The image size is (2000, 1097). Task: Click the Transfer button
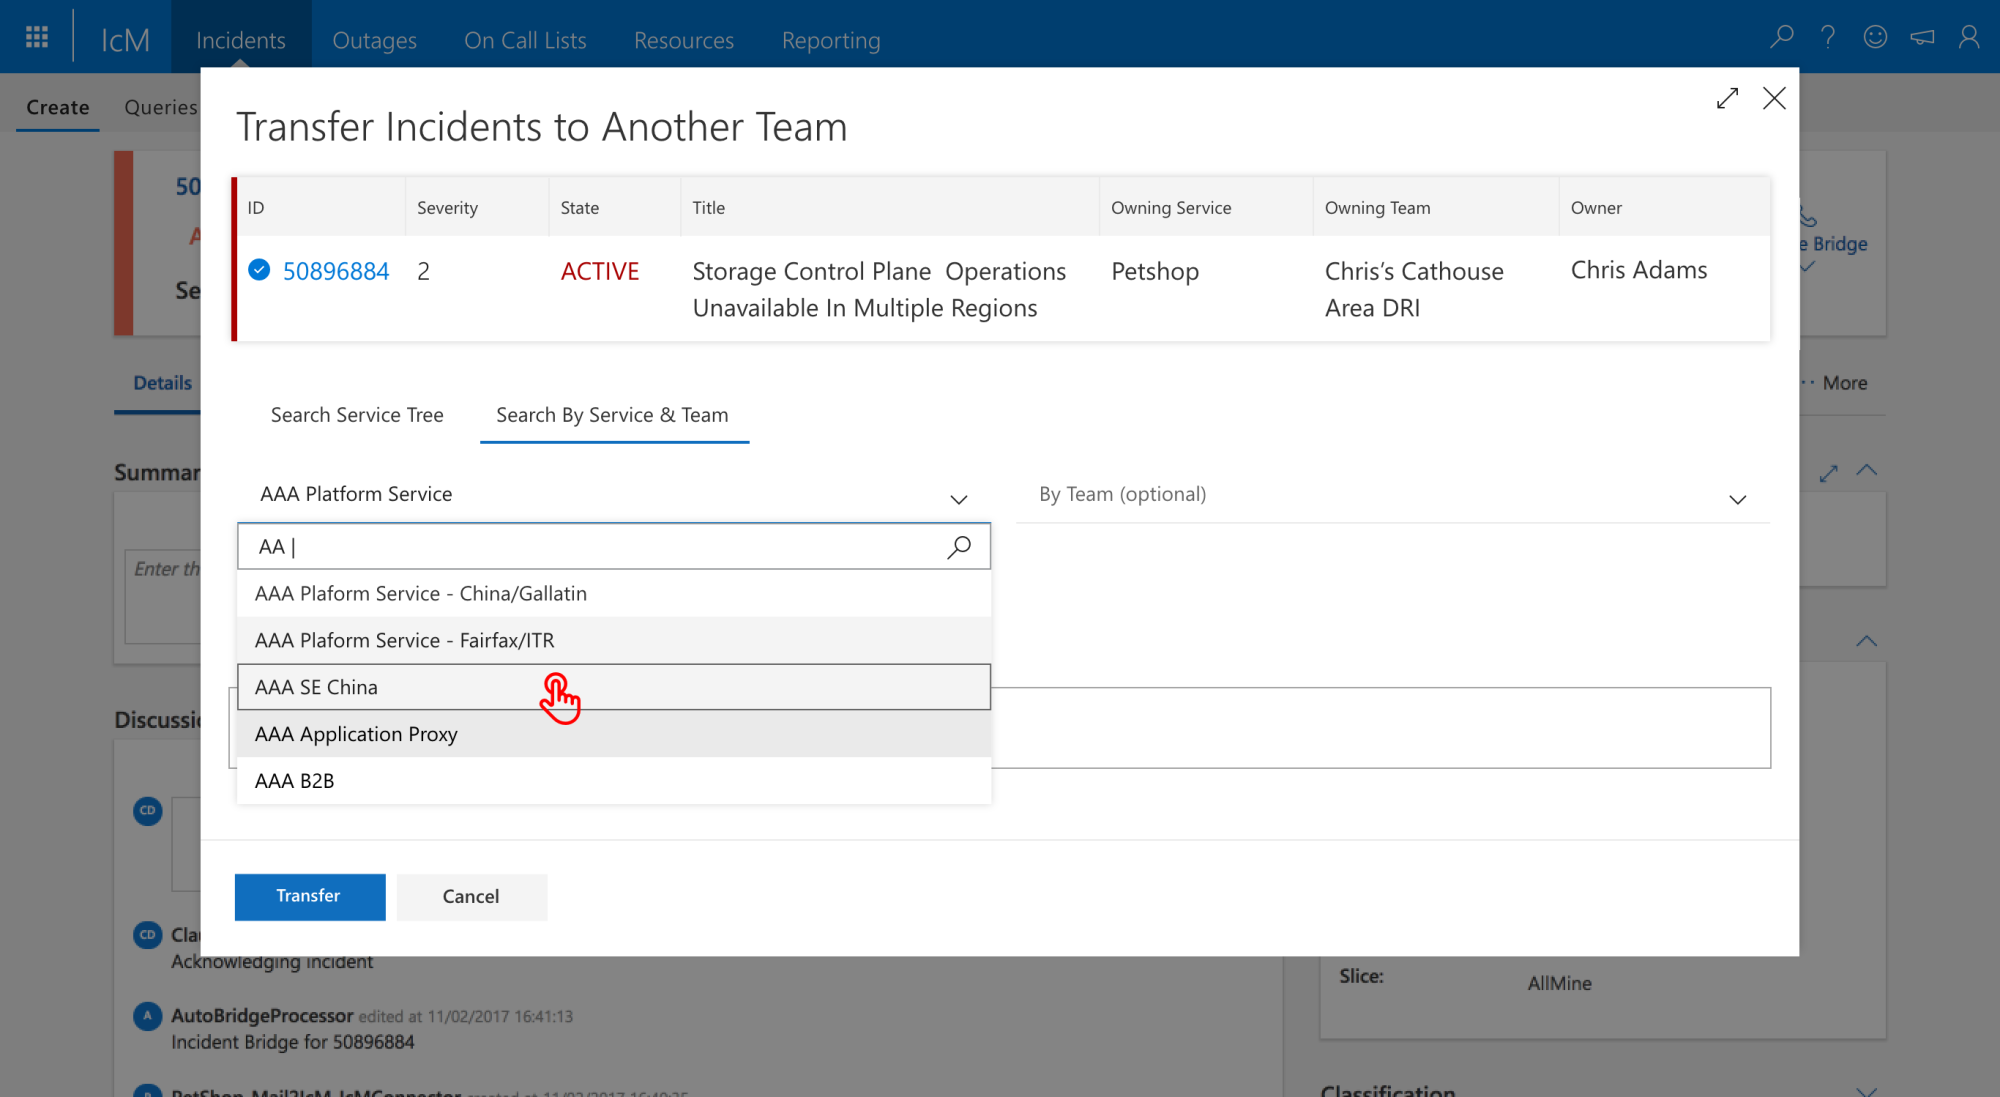click(x=310, y=896)
